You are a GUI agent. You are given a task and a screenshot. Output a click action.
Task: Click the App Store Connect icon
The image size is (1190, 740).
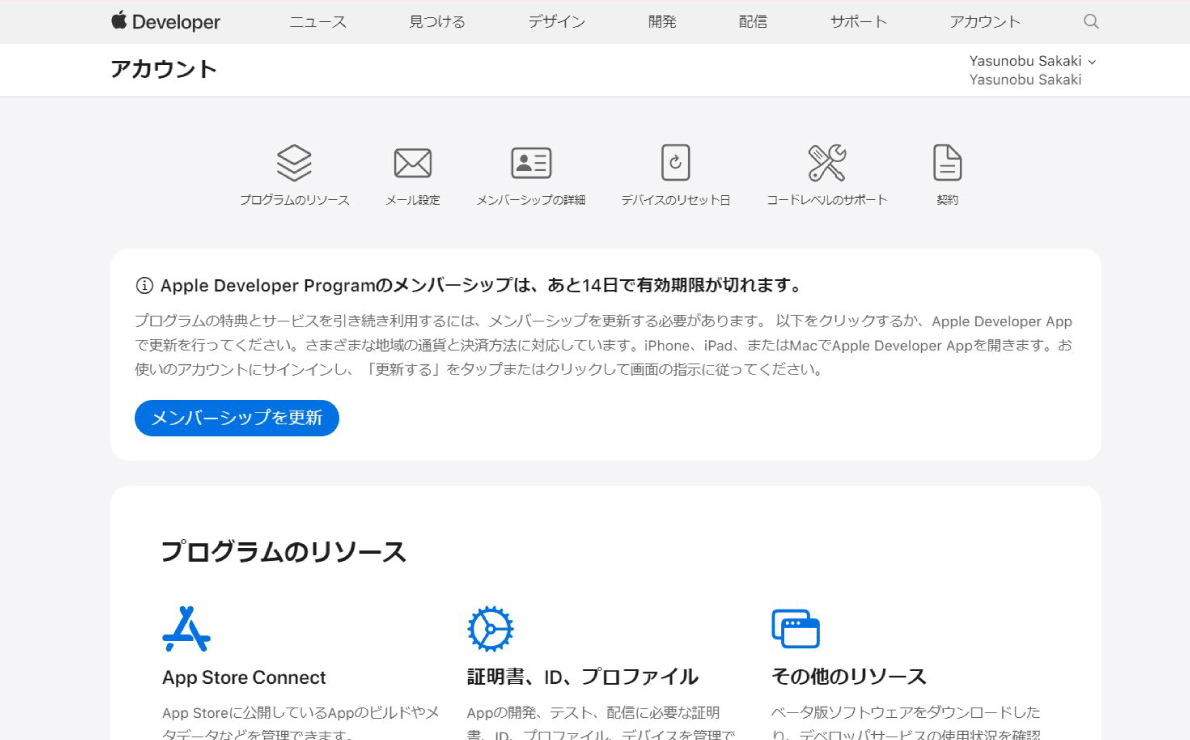click(186, 629)
